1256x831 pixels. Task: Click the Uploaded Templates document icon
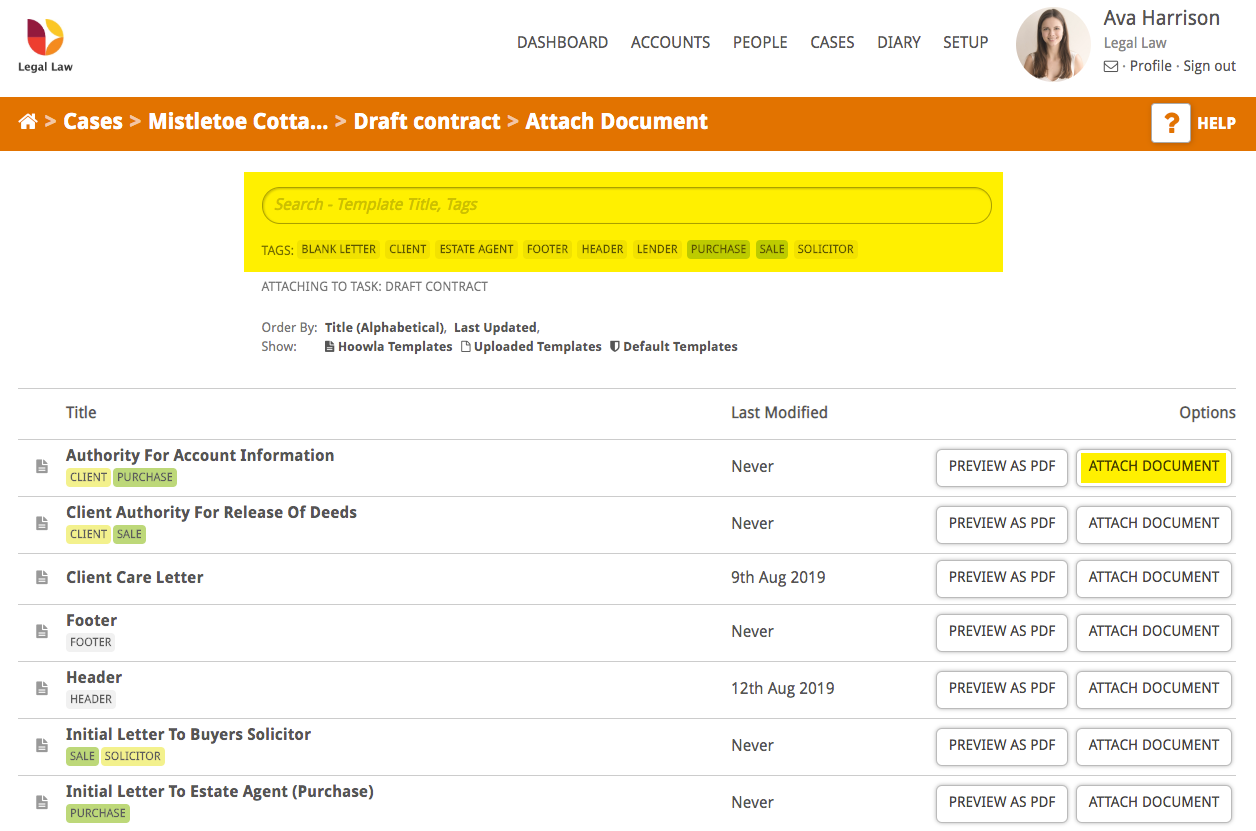pos(464,346)
